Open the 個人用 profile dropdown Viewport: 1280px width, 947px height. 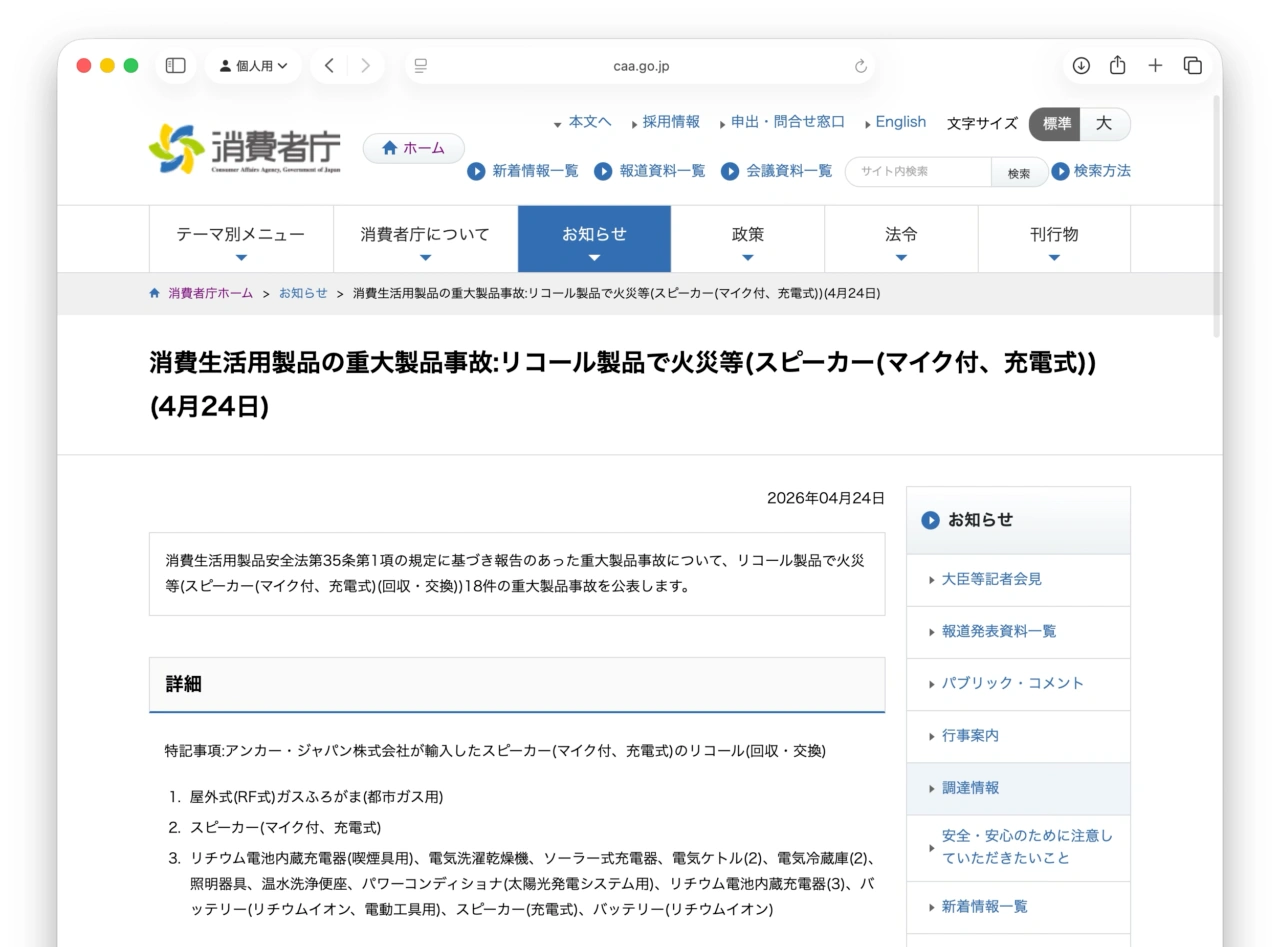253,66
